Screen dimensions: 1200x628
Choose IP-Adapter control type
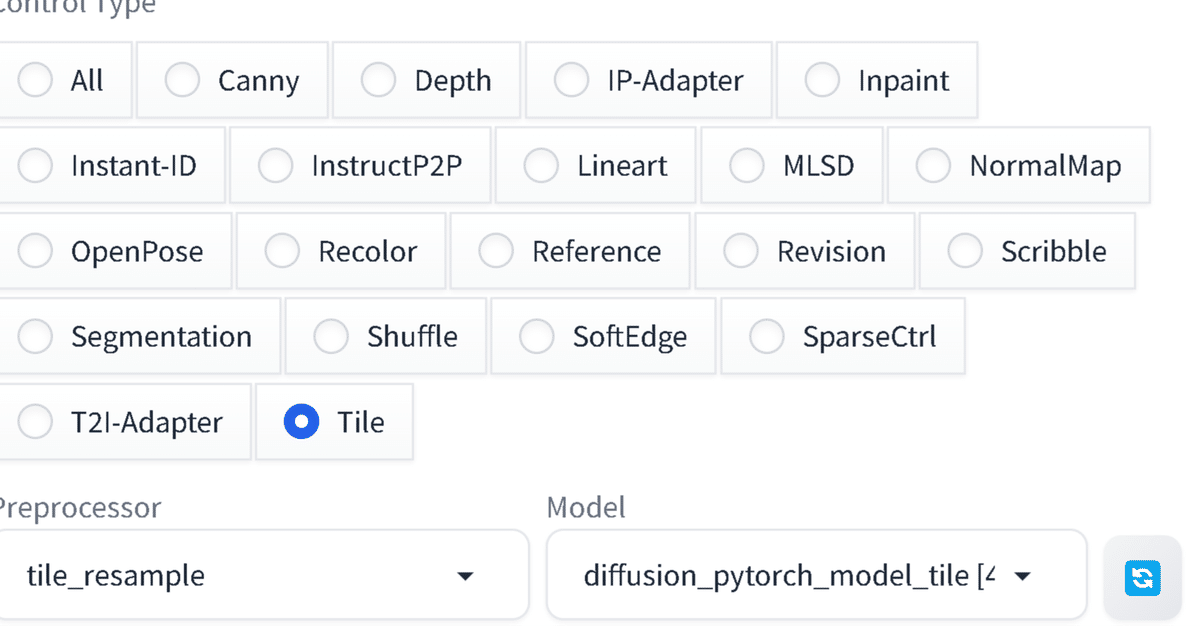[571, 80]
